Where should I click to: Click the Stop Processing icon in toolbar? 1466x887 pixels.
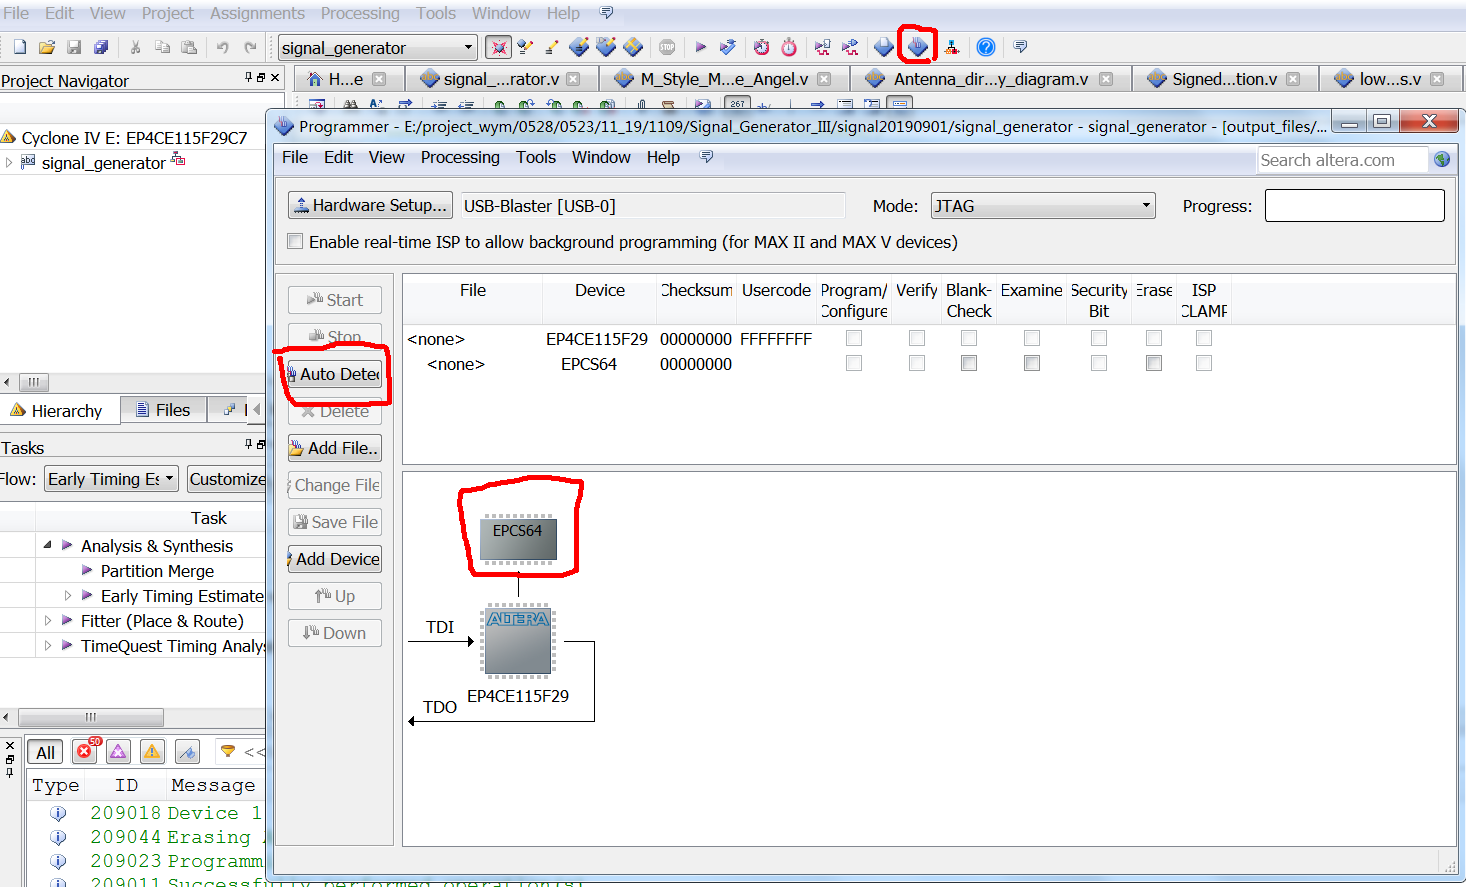pyautogui.click(x=667, y=47)
